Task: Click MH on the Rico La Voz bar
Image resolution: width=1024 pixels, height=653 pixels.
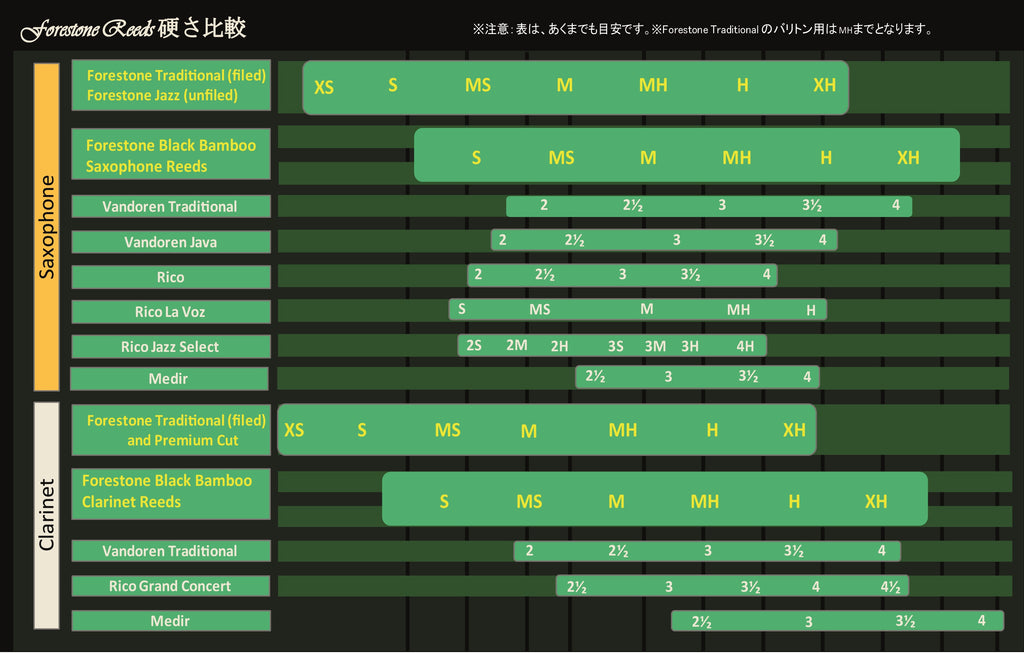Action: 738,310
